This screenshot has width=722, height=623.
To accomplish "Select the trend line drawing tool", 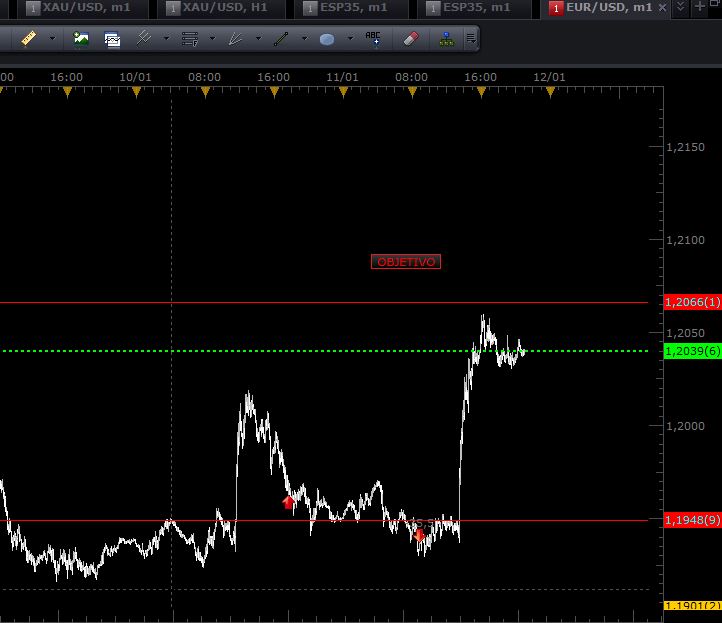I will 281,40.
